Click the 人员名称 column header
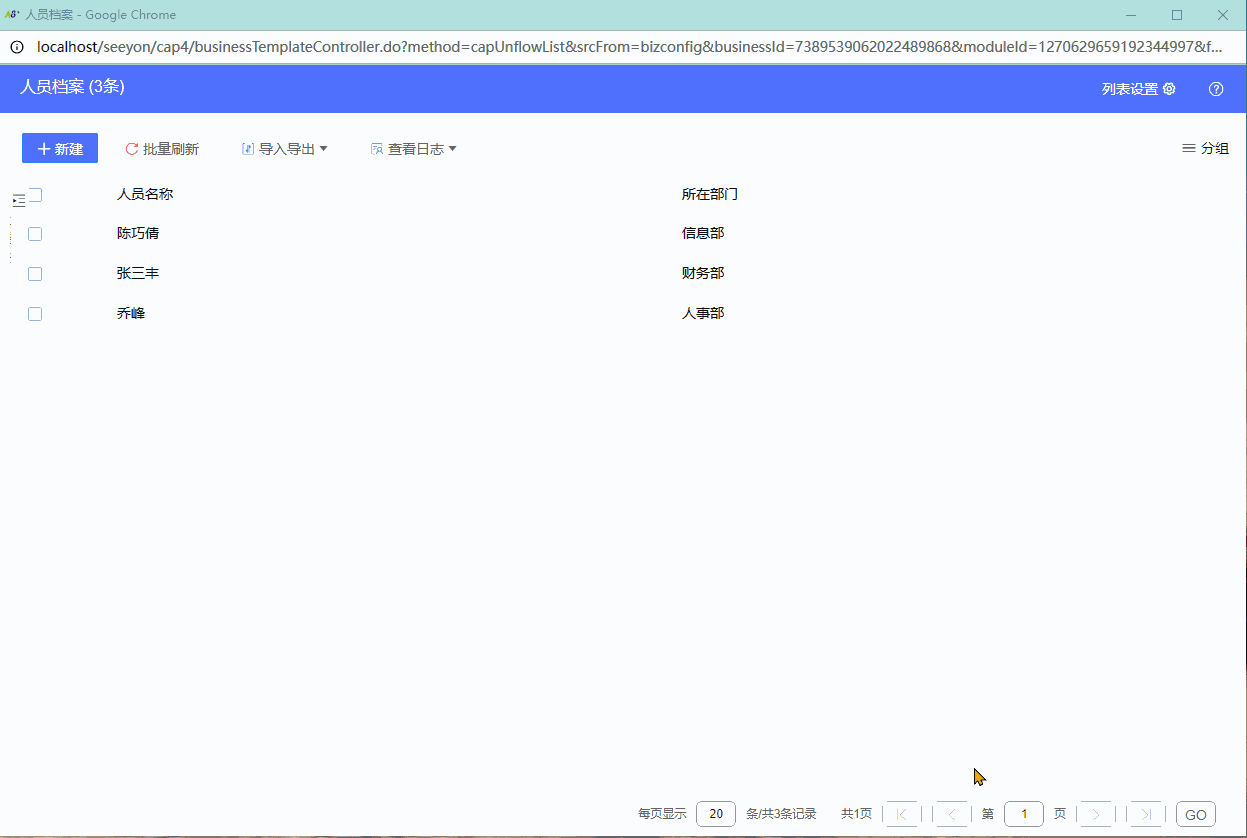The height and width of the screenshot is (838, 1247). 145,194
